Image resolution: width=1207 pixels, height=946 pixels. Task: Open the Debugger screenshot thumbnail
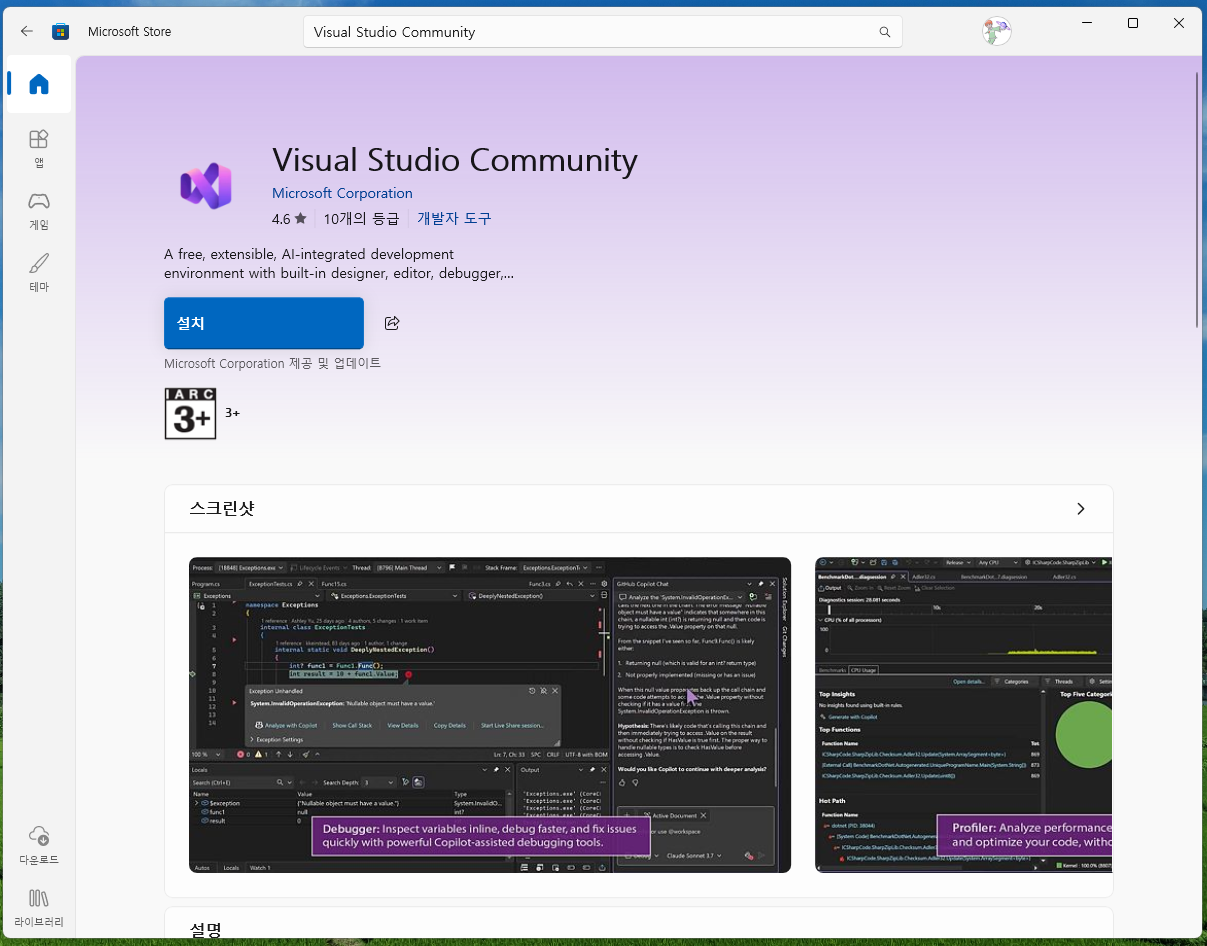(490, 715)
